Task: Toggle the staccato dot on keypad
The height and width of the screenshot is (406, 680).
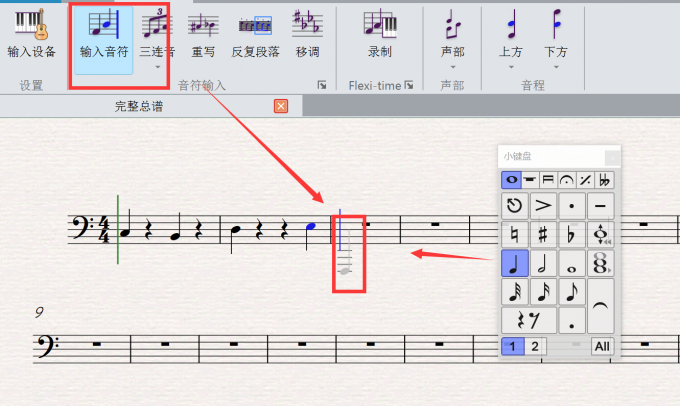Action: pos(572,206)
